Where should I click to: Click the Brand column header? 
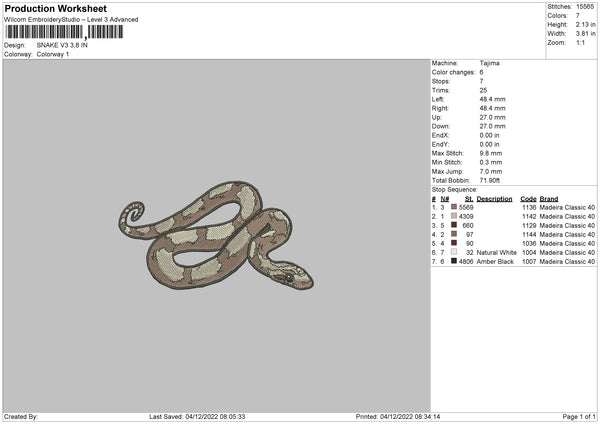pos(549,198)
